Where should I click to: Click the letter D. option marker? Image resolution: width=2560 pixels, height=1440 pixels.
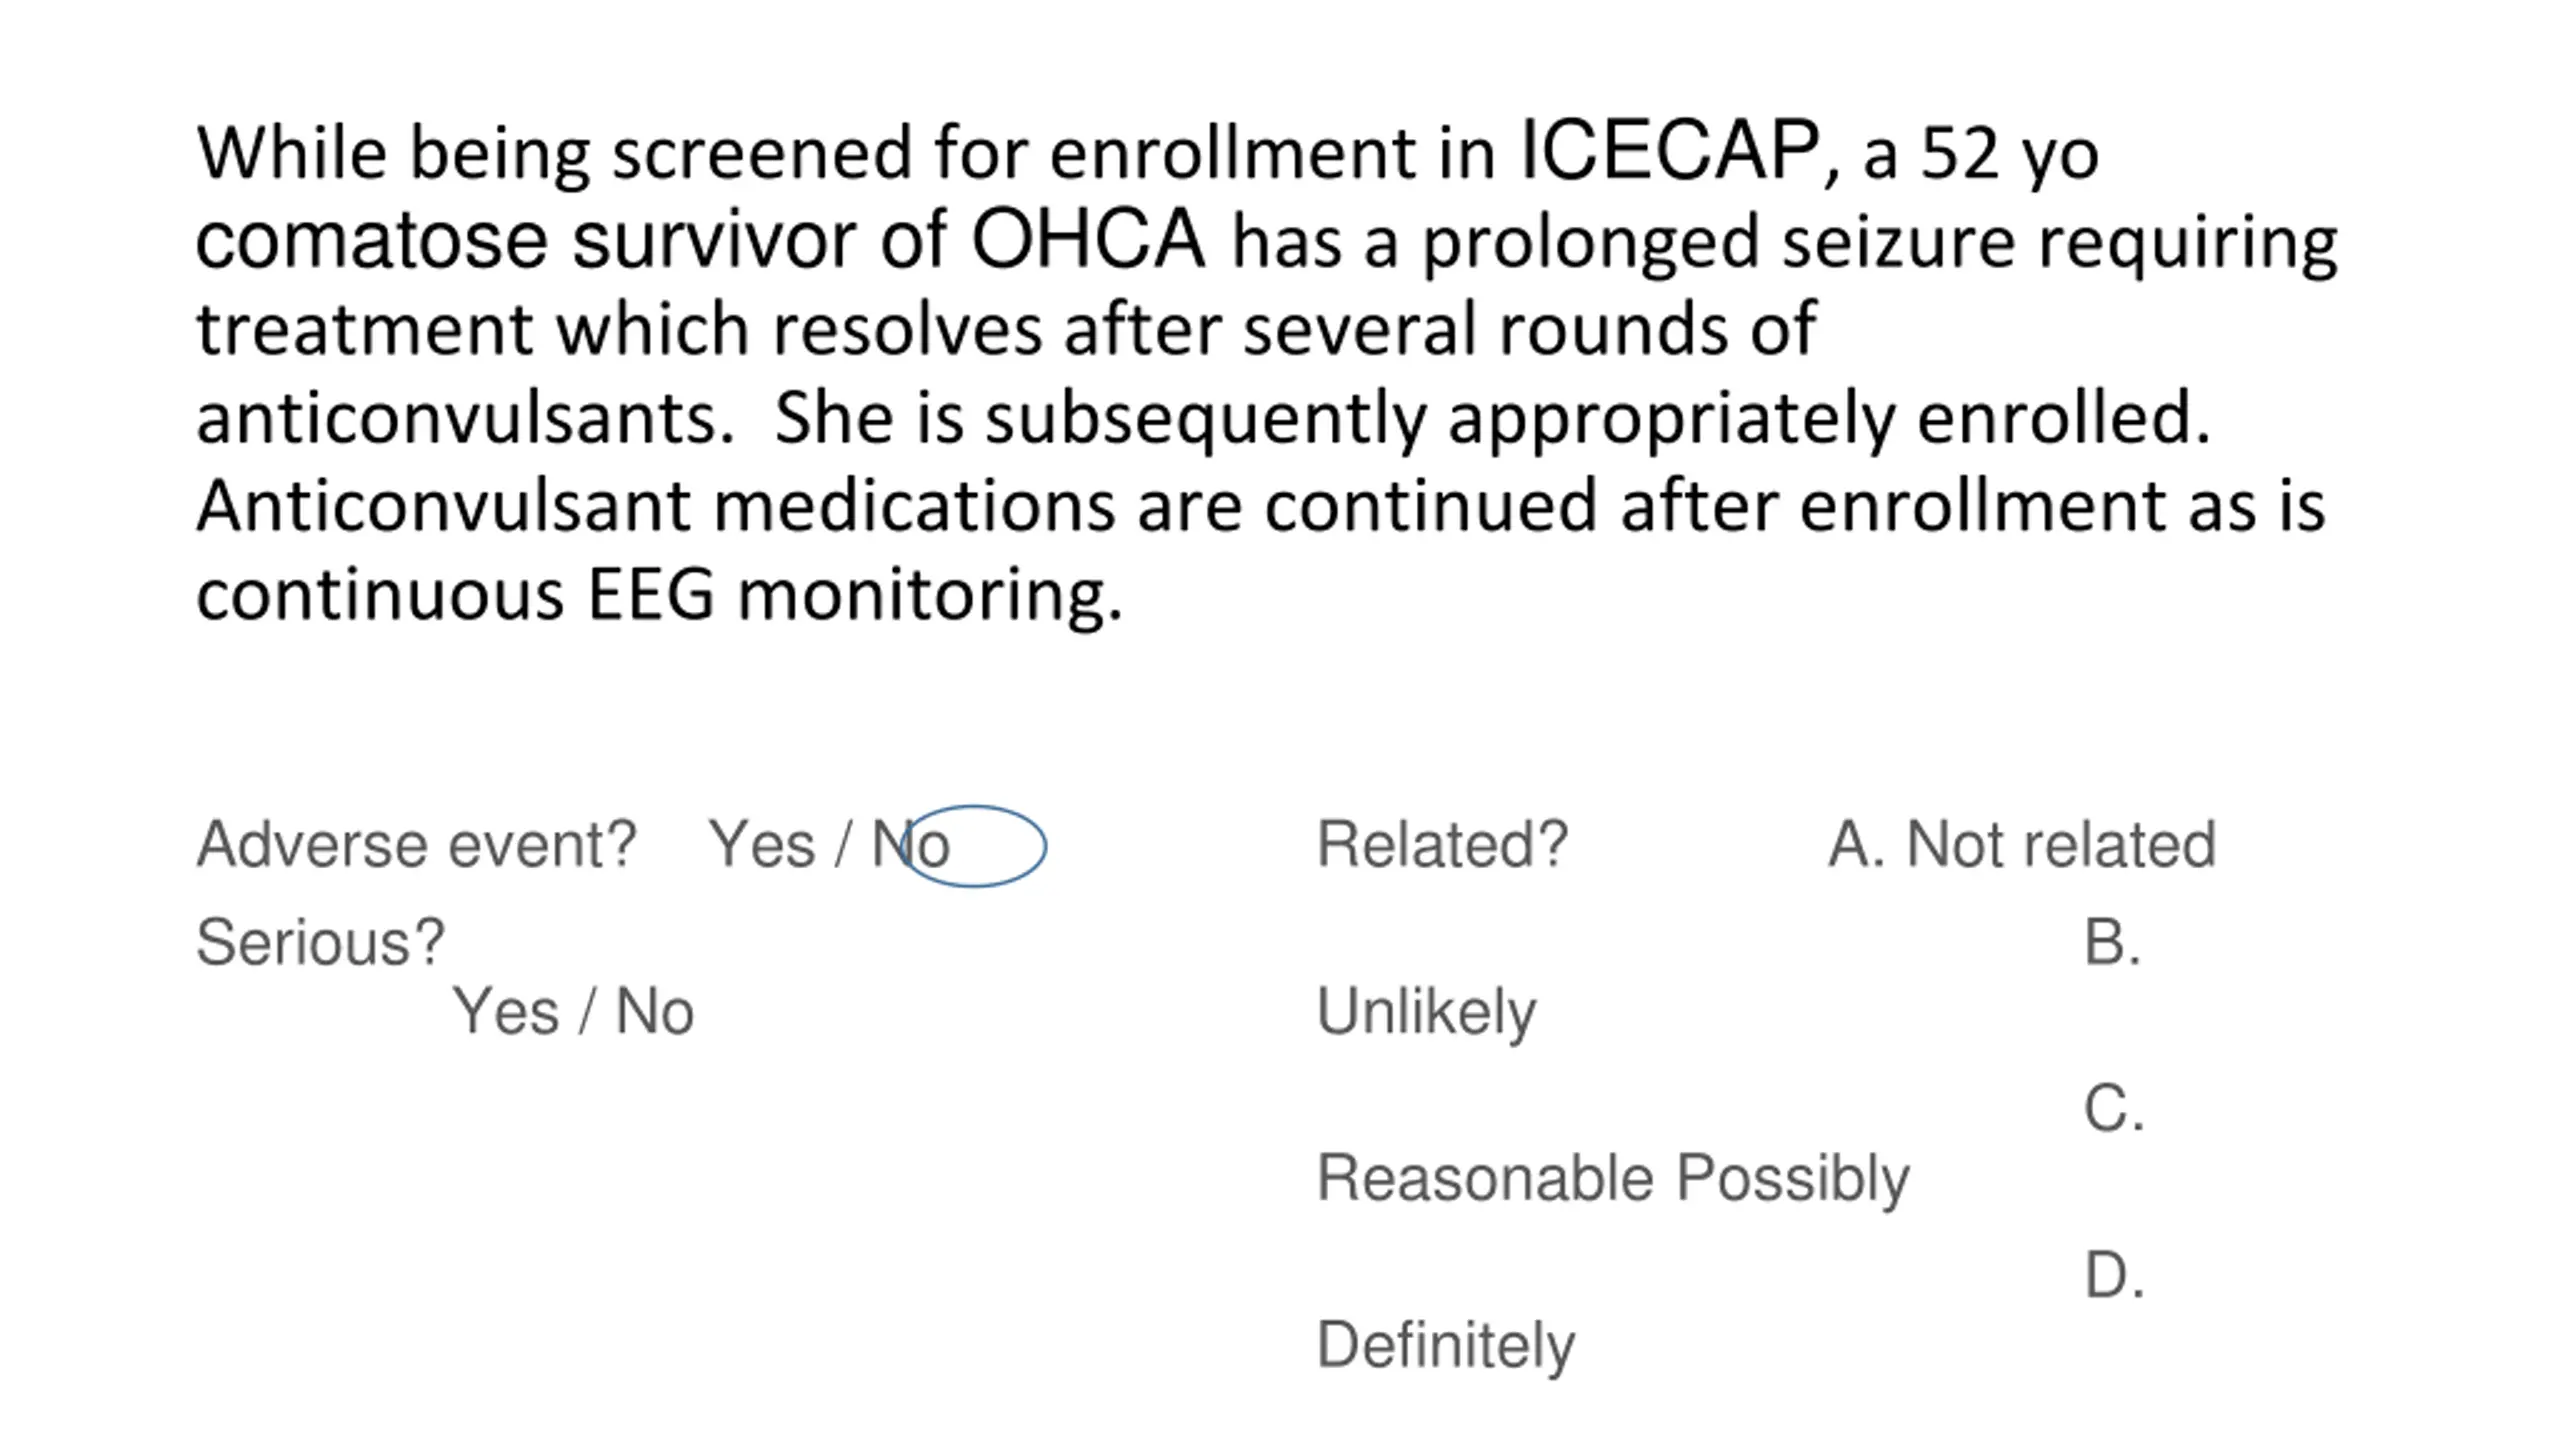click(x=2114, y=1277)
